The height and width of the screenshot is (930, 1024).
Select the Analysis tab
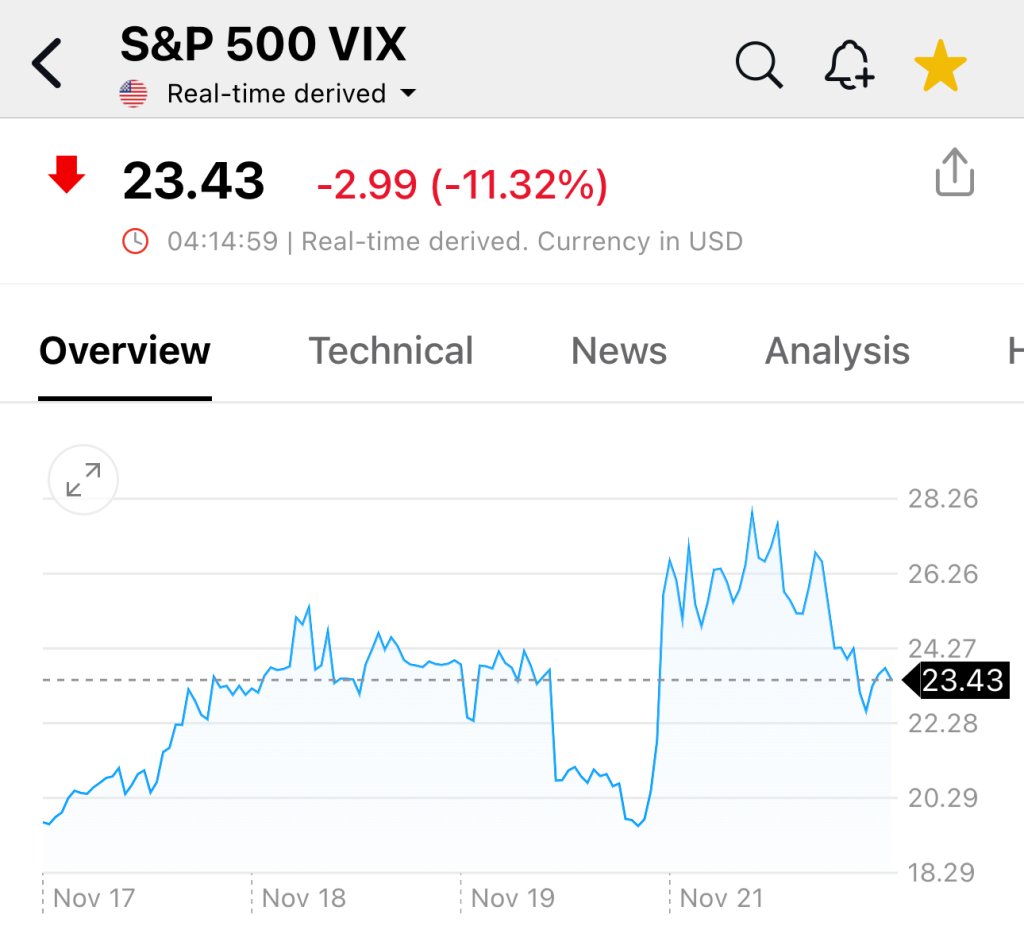pos(837,351)
